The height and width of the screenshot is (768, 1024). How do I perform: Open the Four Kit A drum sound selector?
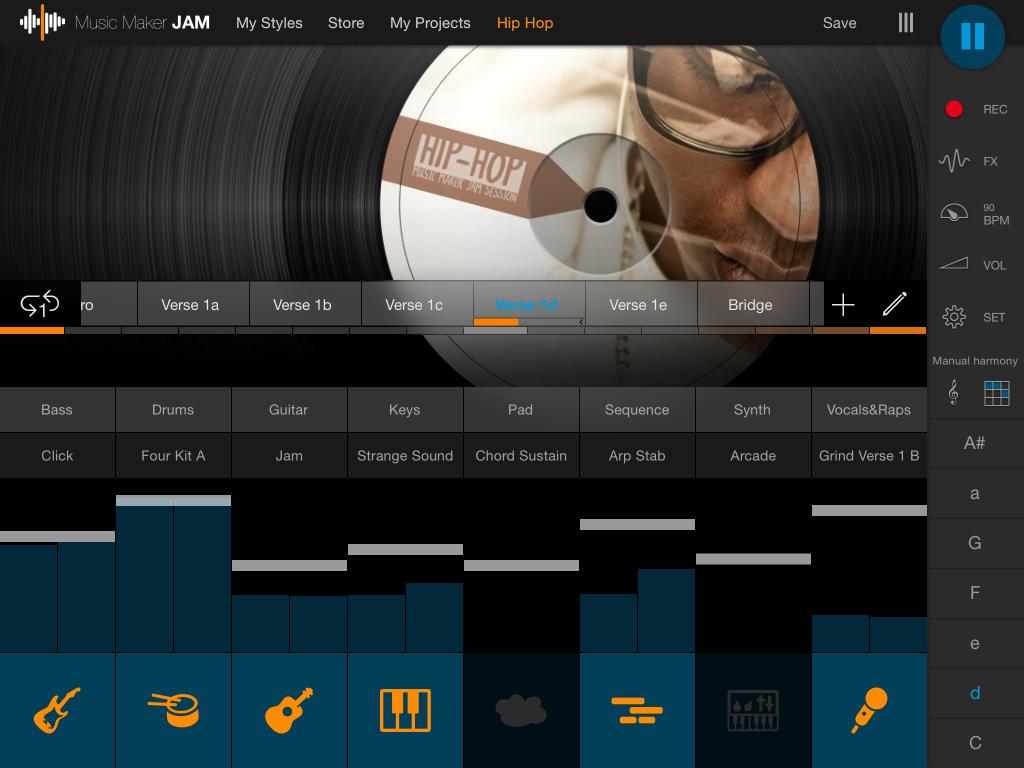173,455
